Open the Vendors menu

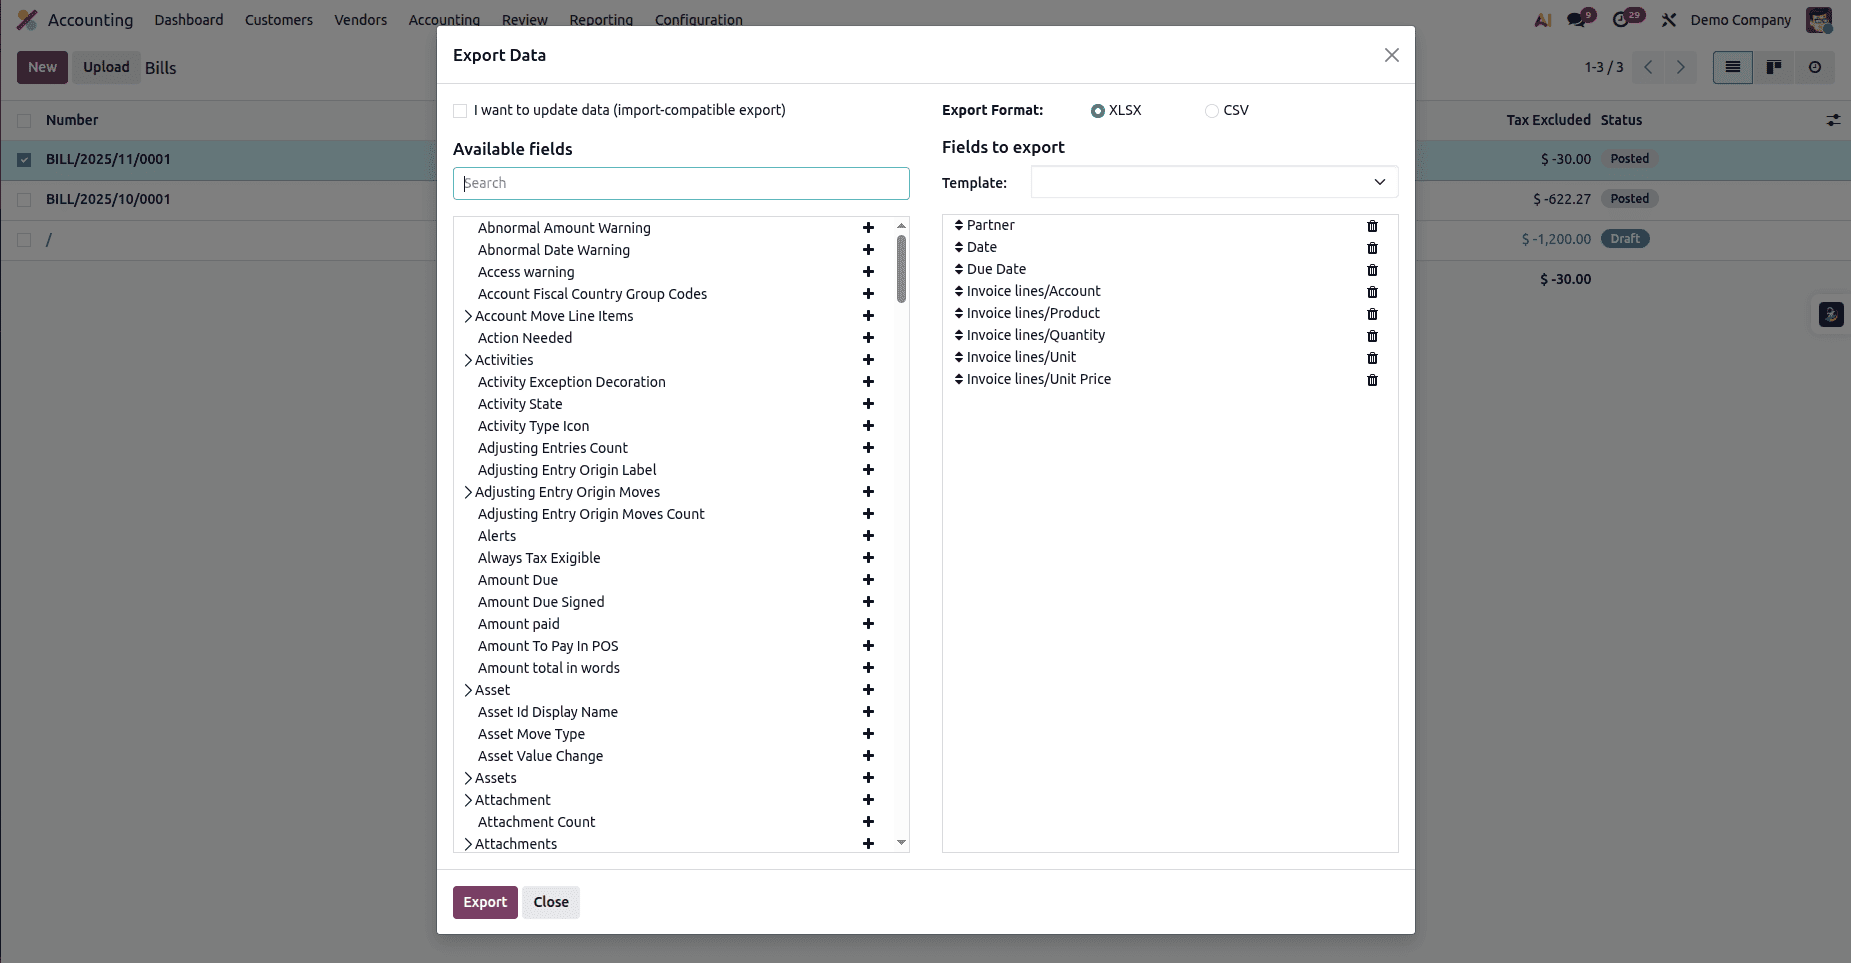pyautogui.click(x=360, y=20)
